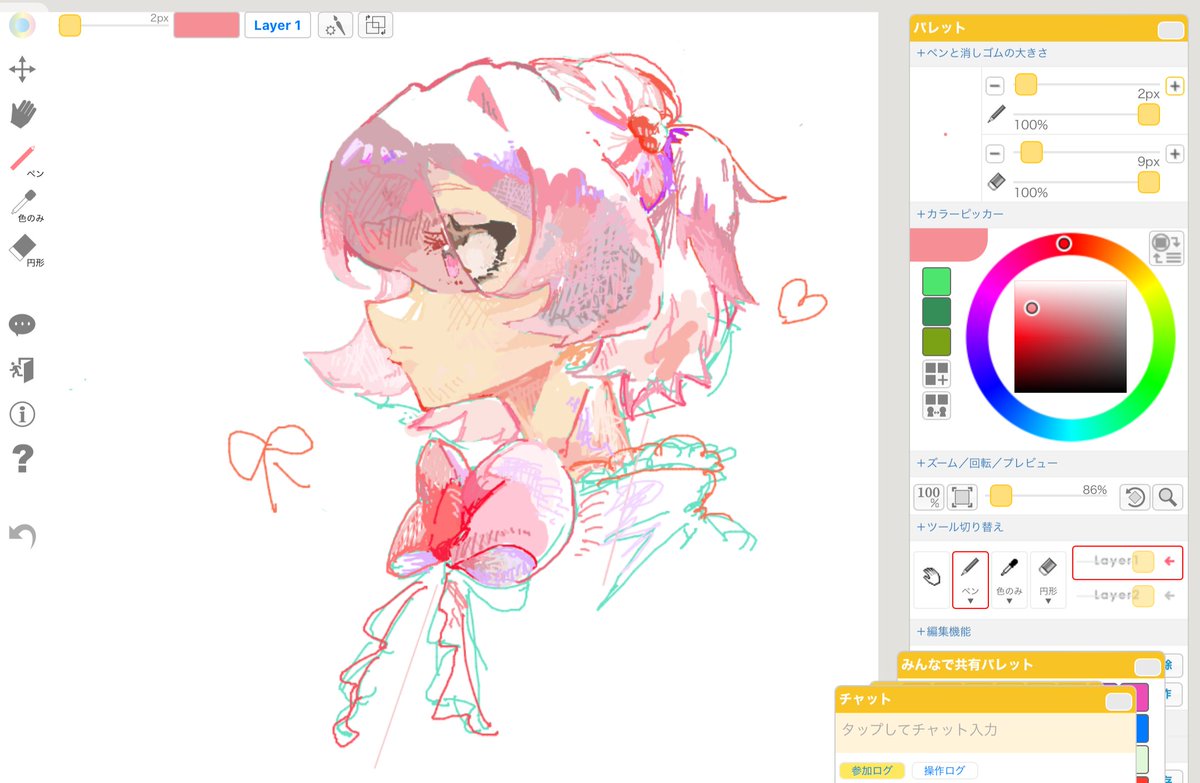Click the exit room door icon

22,369
